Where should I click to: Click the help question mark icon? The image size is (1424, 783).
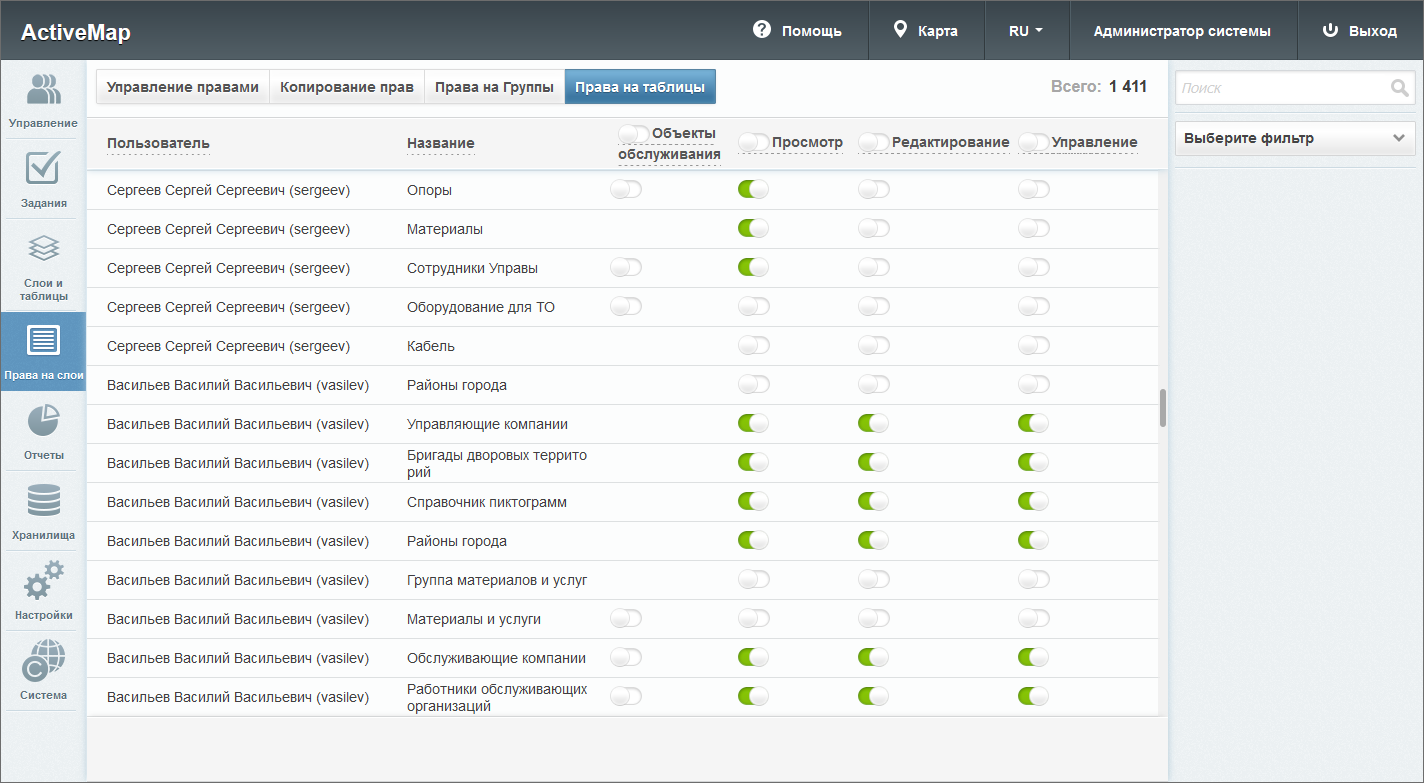click(x=762, y=30)
